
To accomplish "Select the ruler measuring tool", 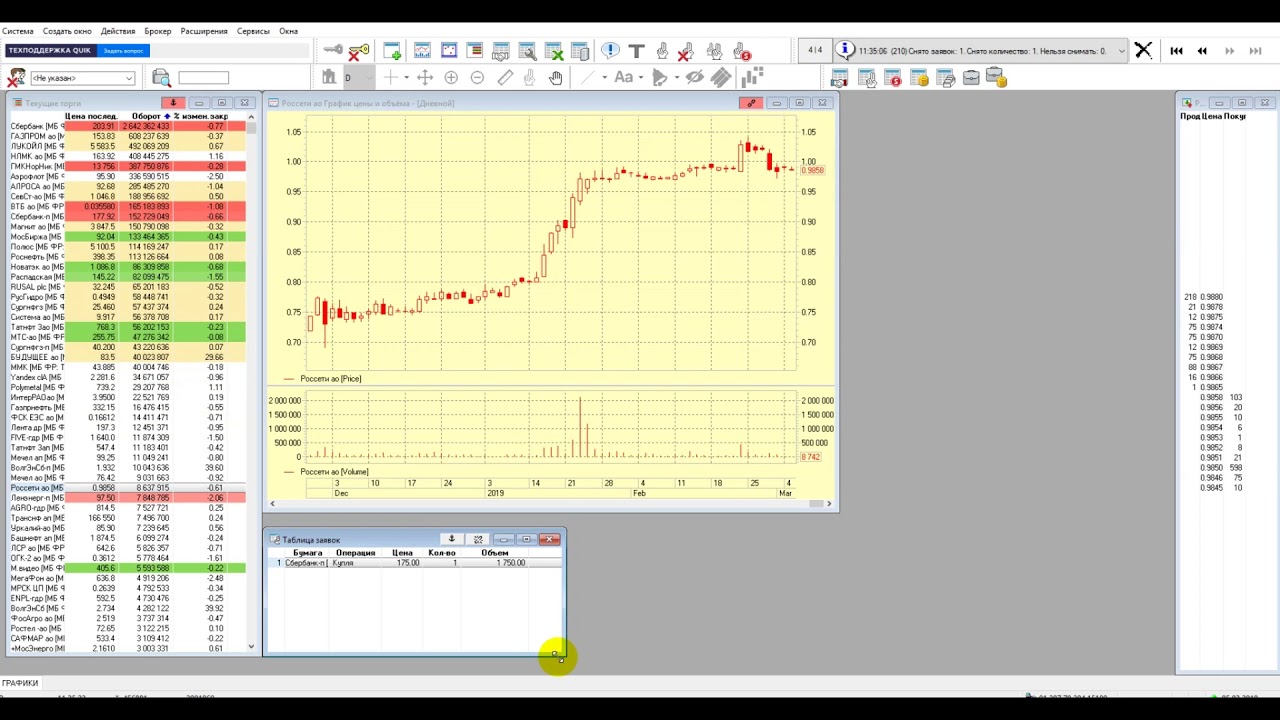I will tap(504, 78).
